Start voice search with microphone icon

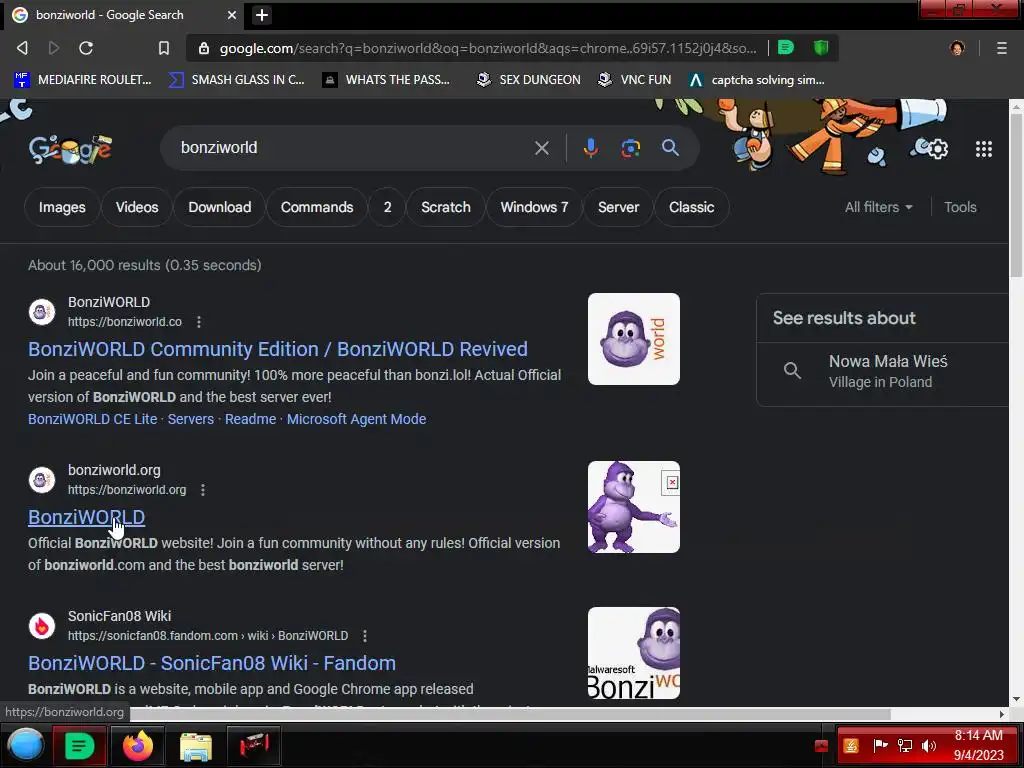(x=590, y=148)
